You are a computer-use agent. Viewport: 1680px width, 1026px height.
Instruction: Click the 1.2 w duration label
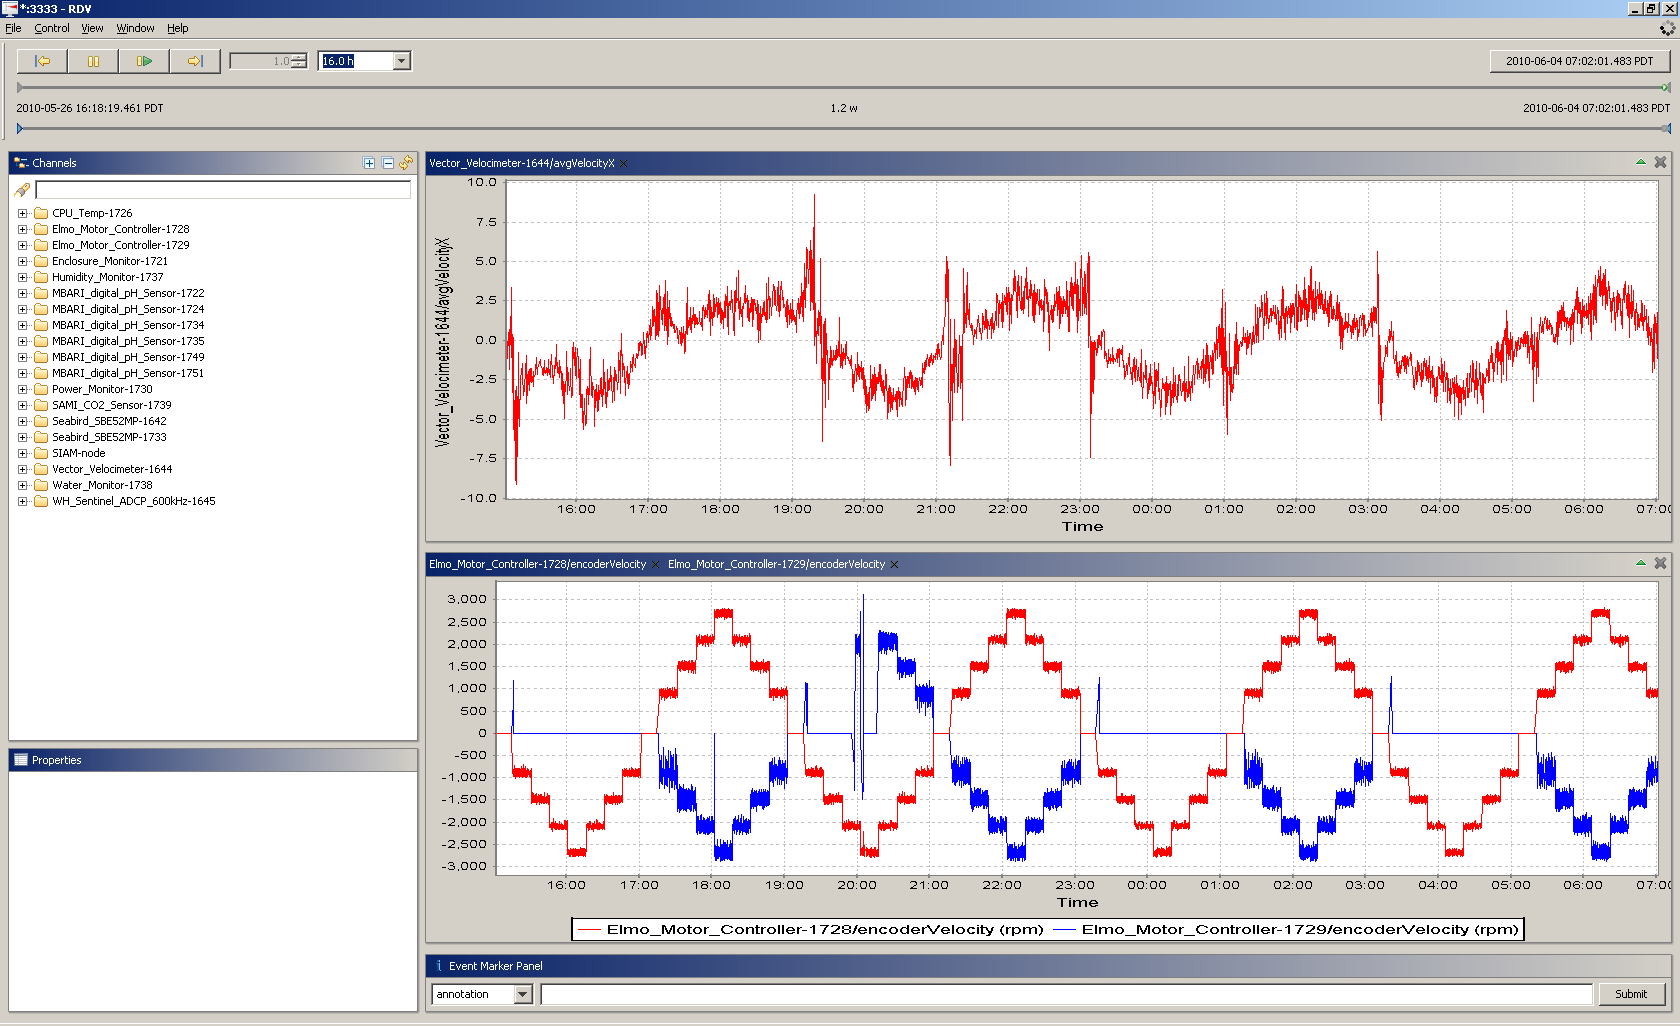[843, 108]
